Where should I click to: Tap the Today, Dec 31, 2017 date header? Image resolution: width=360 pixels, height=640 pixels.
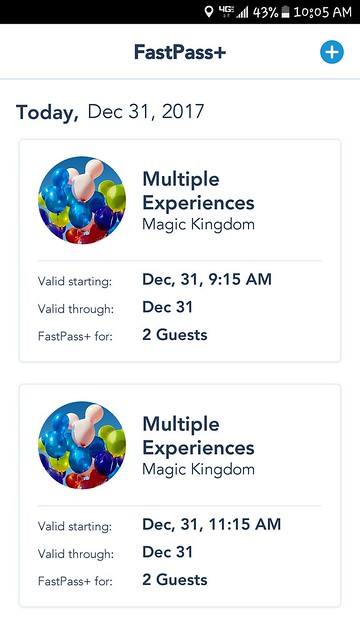[110, 112]
